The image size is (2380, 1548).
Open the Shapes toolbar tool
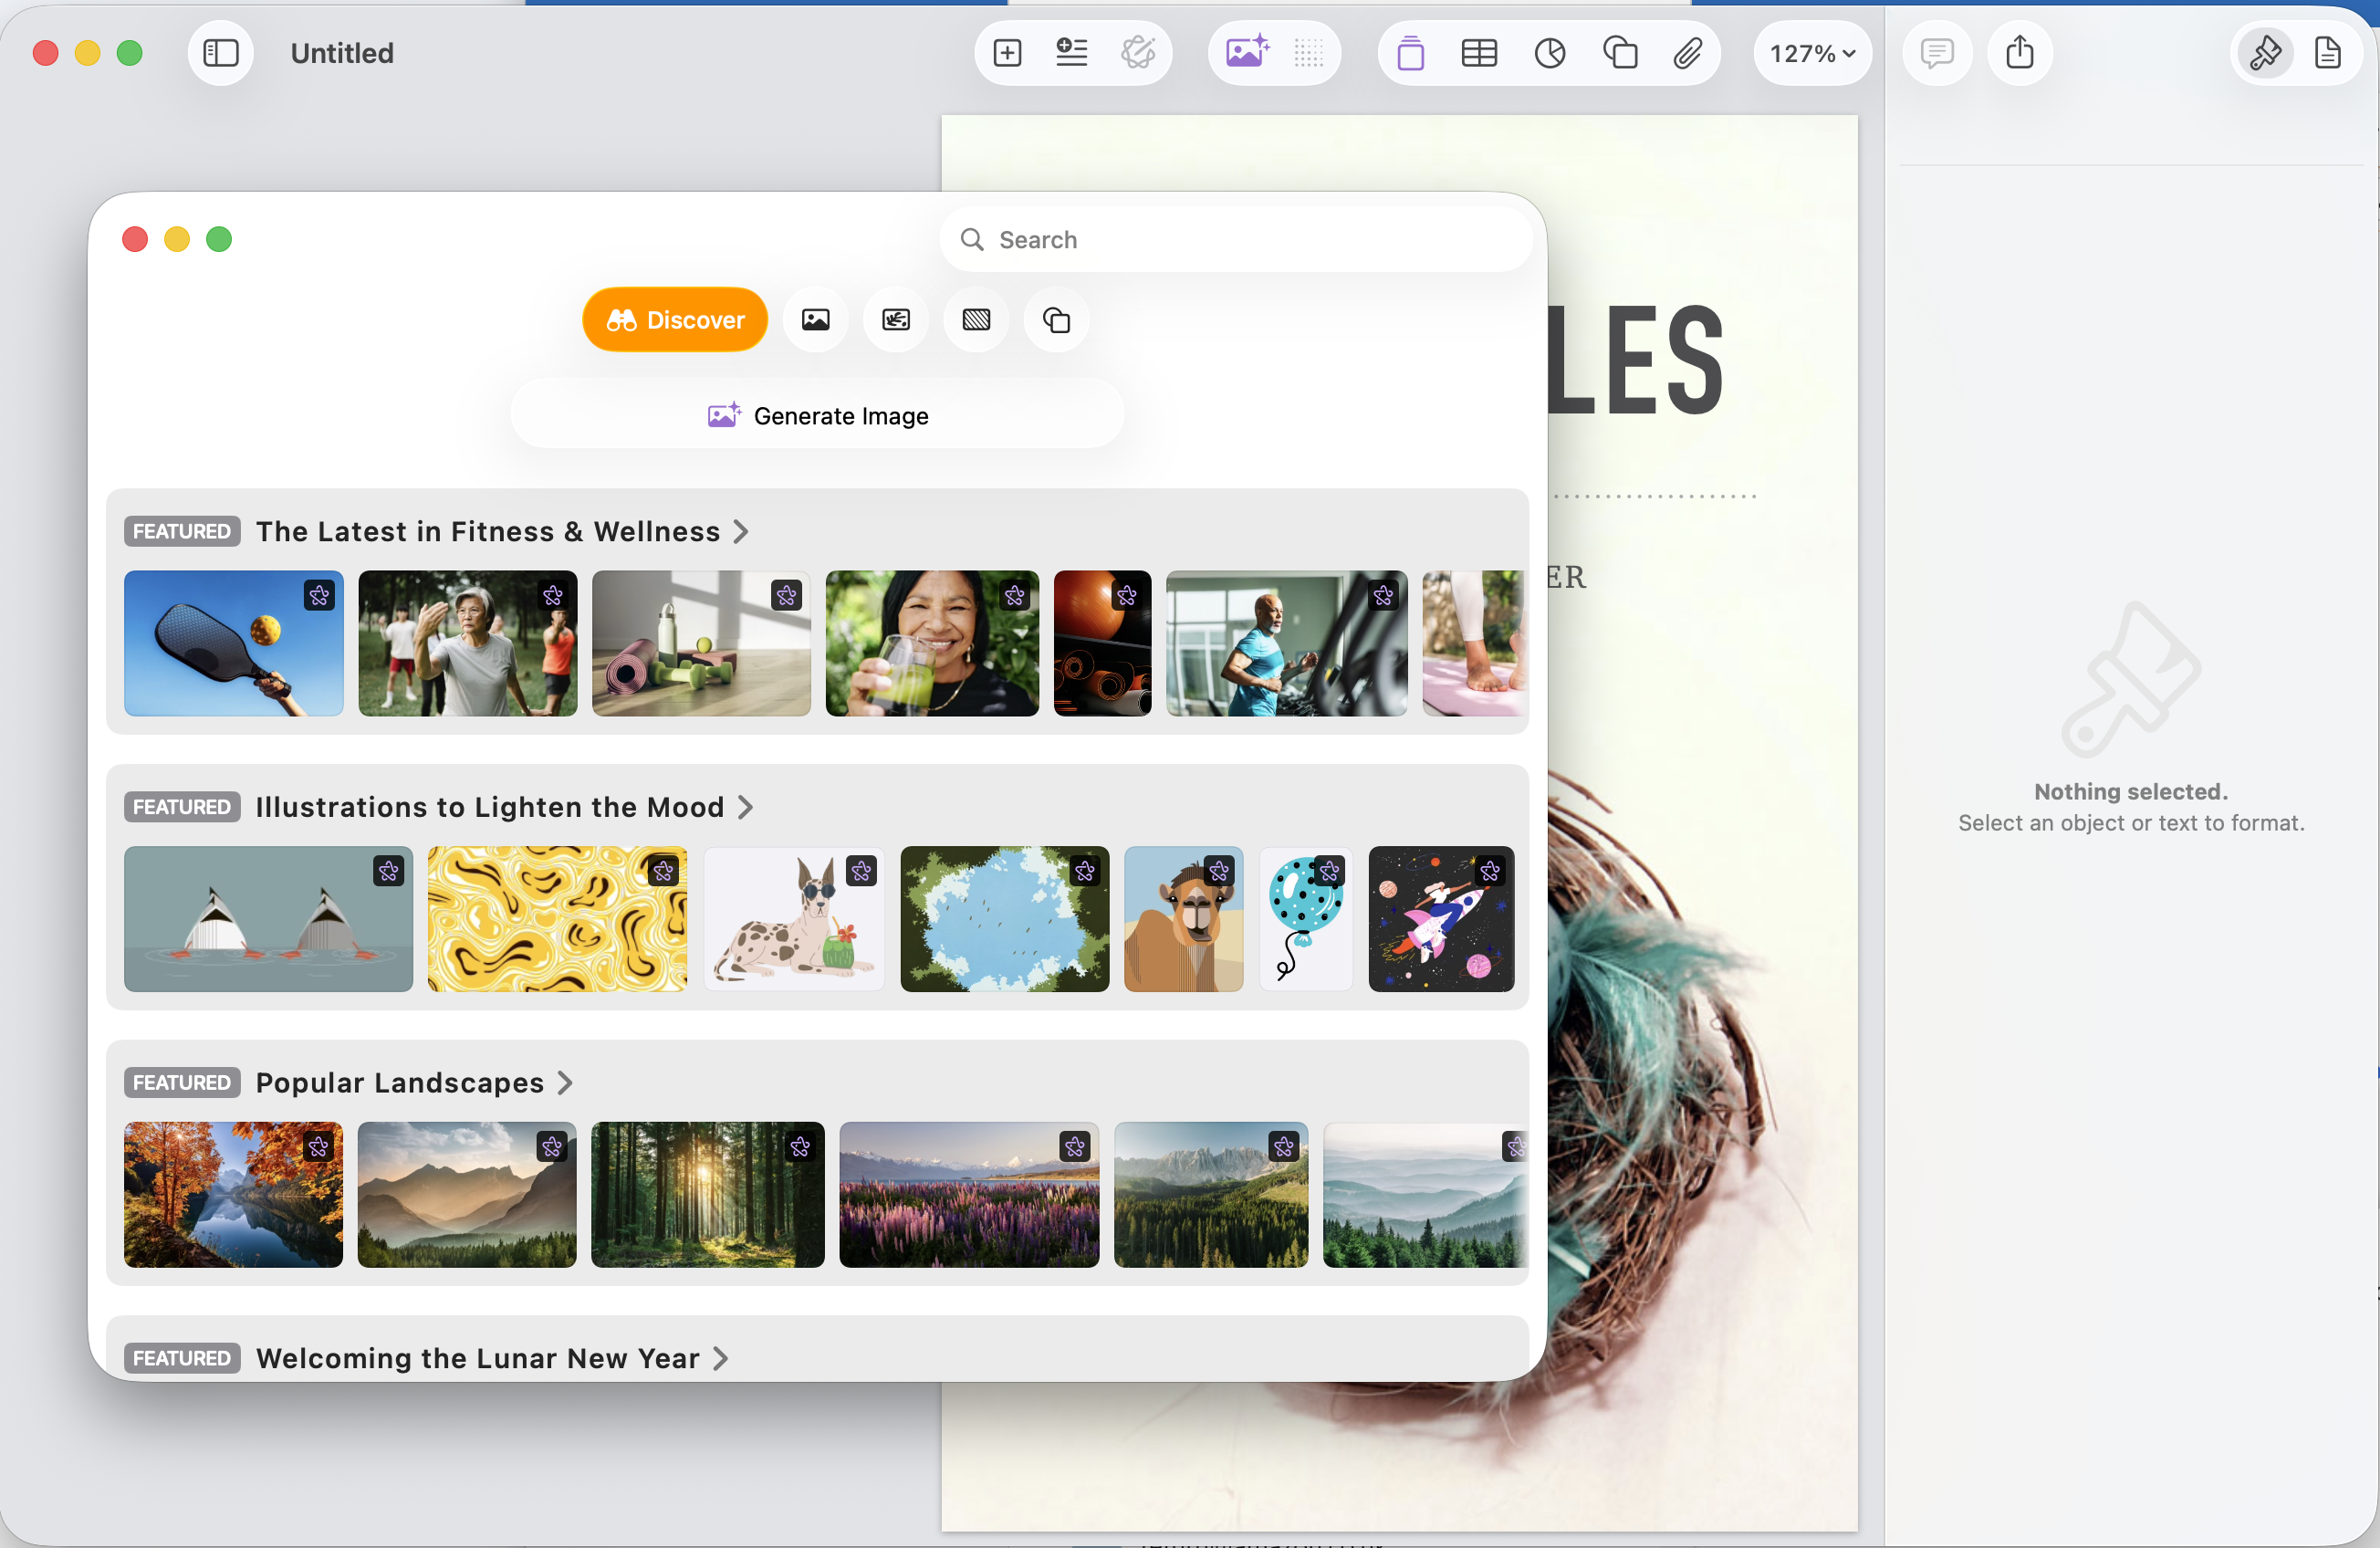pos(1620,53)
